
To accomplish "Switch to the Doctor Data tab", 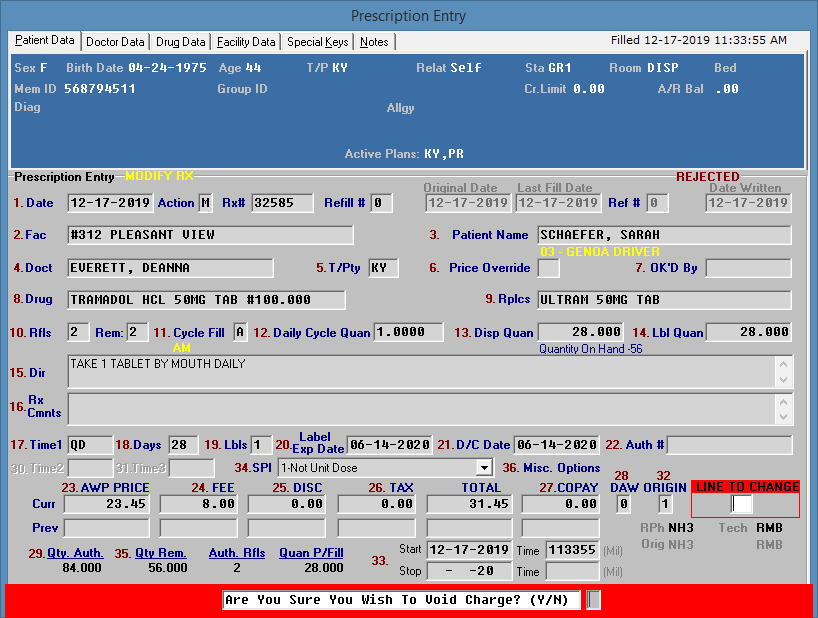I will pos(115,42).
